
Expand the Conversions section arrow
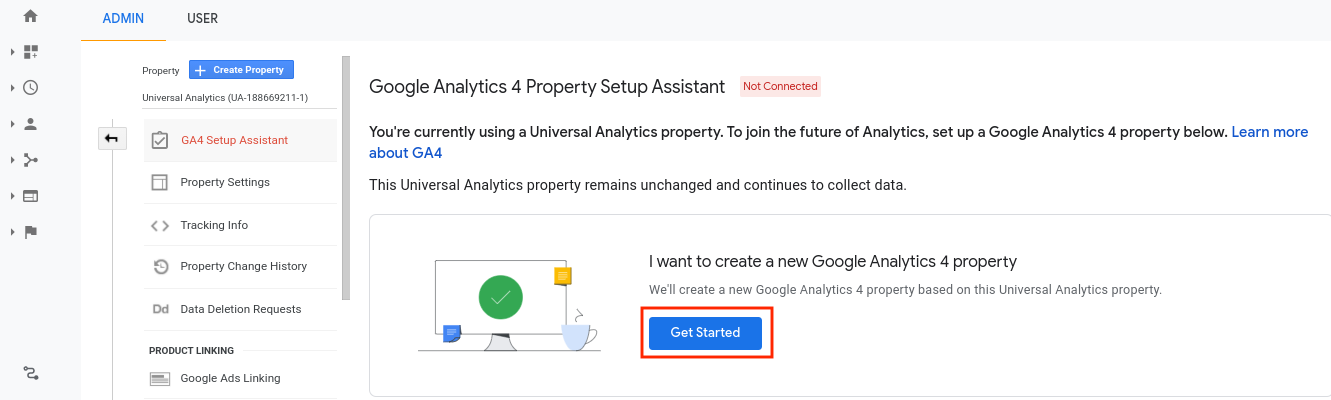tap(12, 232)
